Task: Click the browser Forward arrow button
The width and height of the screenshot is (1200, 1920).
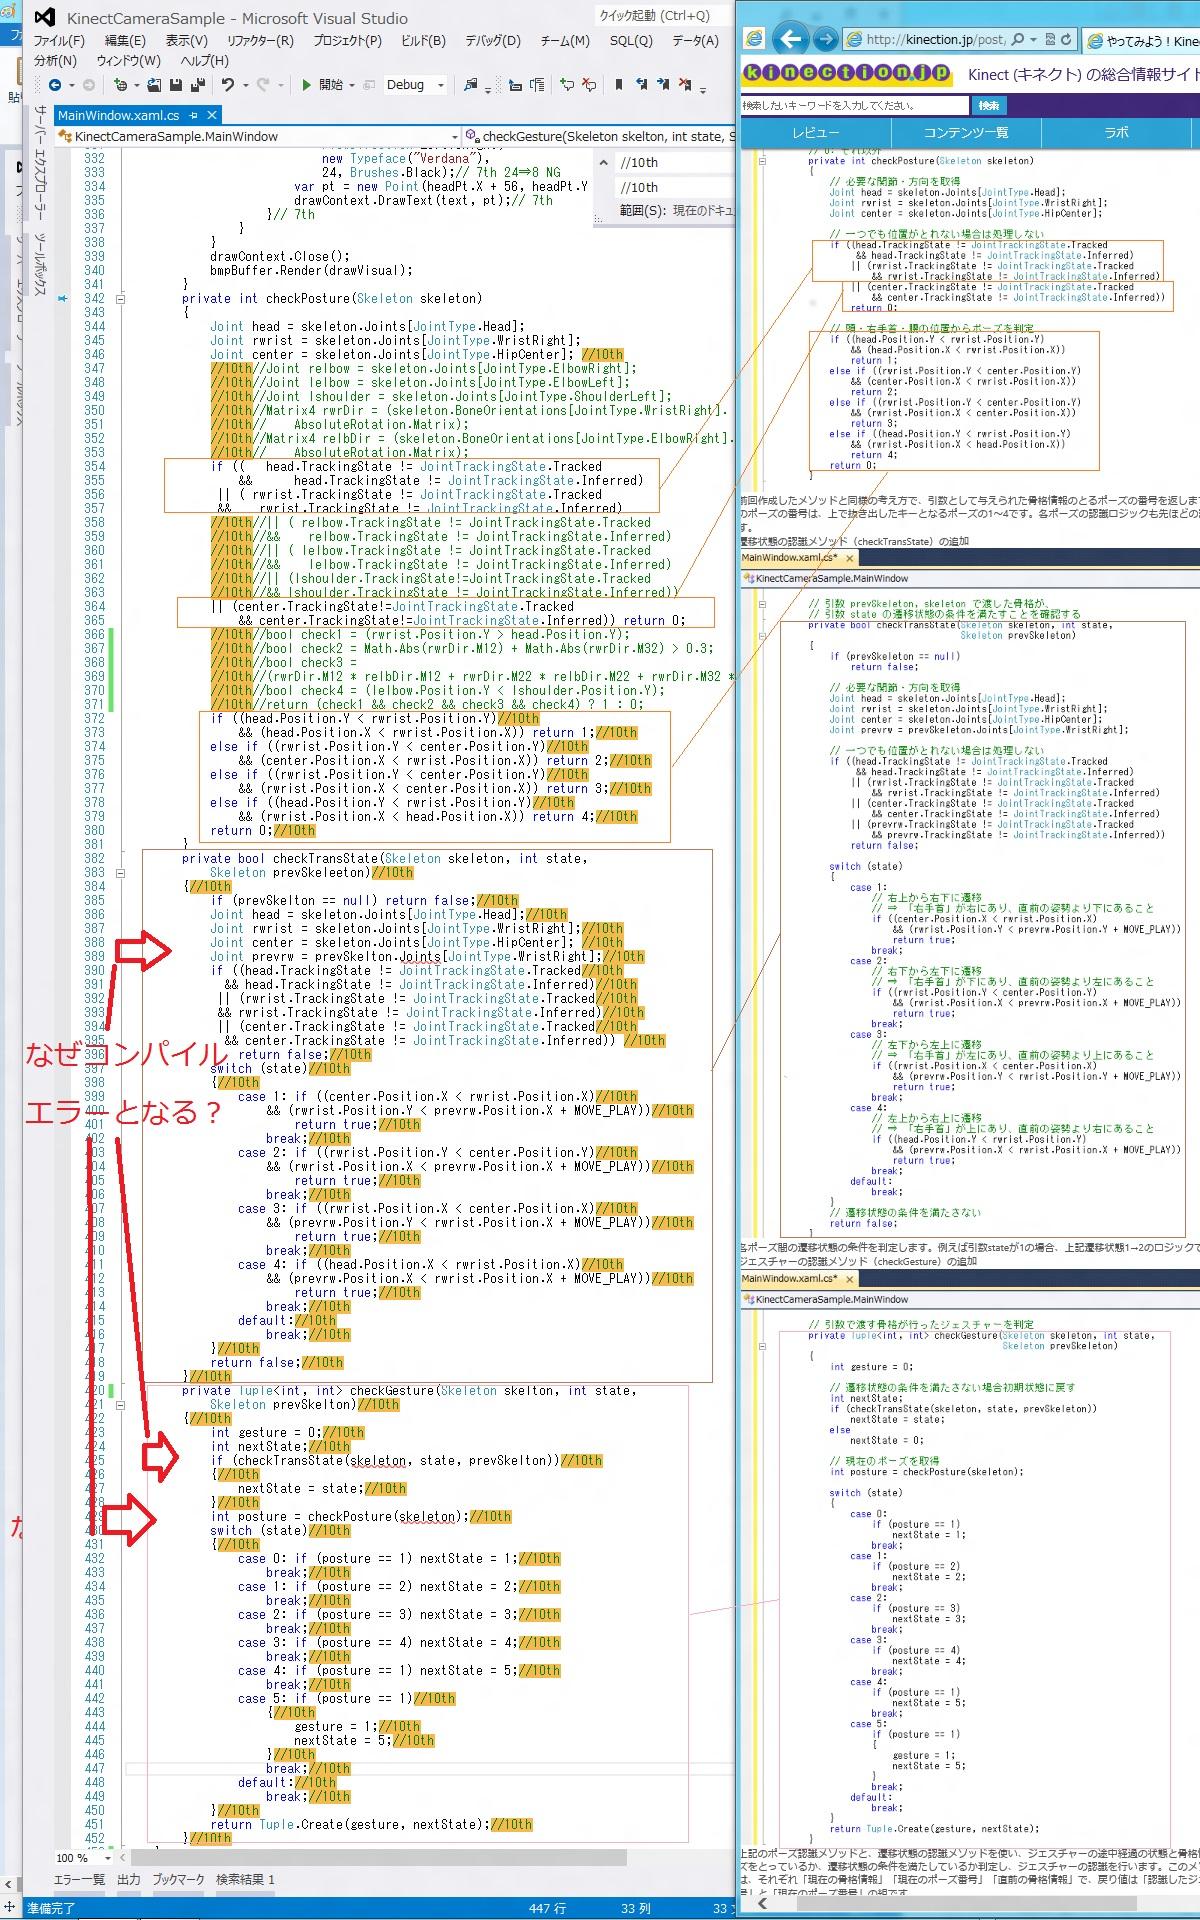Action: coord(824,39)
